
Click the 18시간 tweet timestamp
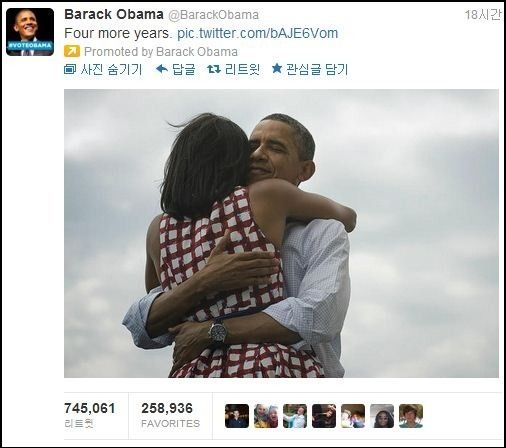click(x=483, y=15)
